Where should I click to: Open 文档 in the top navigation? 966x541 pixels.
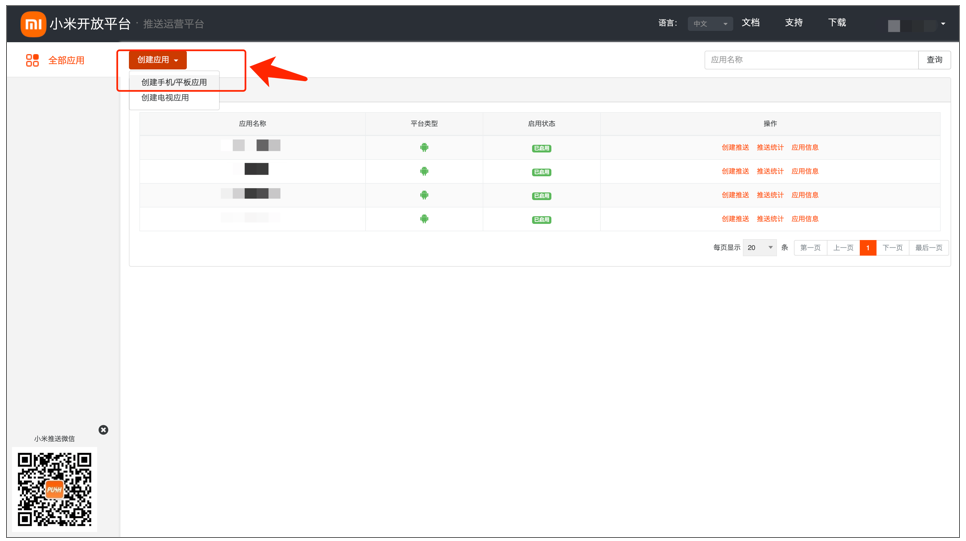pyautogui.click(x=751, y=23)
